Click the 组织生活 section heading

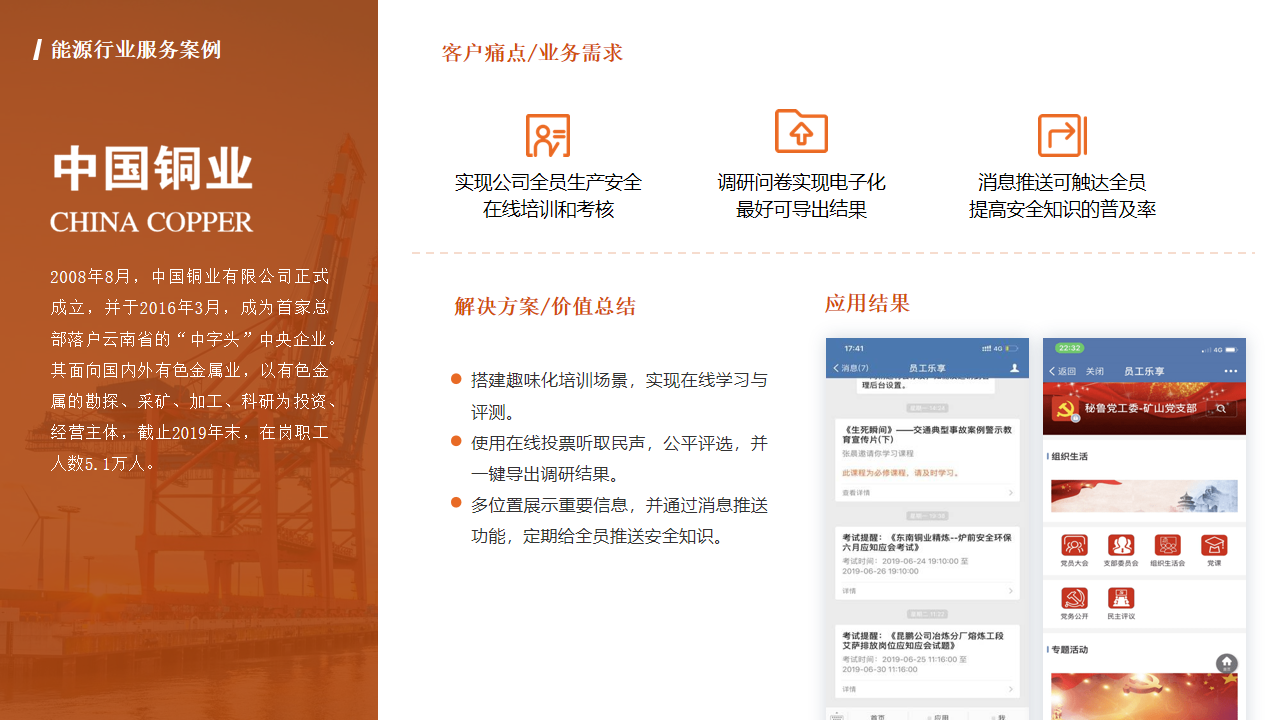coord(1068,456)
